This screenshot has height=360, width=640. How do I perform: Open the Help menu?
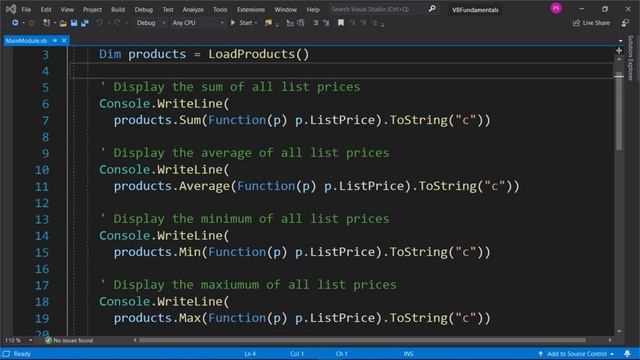click(313, 9)
